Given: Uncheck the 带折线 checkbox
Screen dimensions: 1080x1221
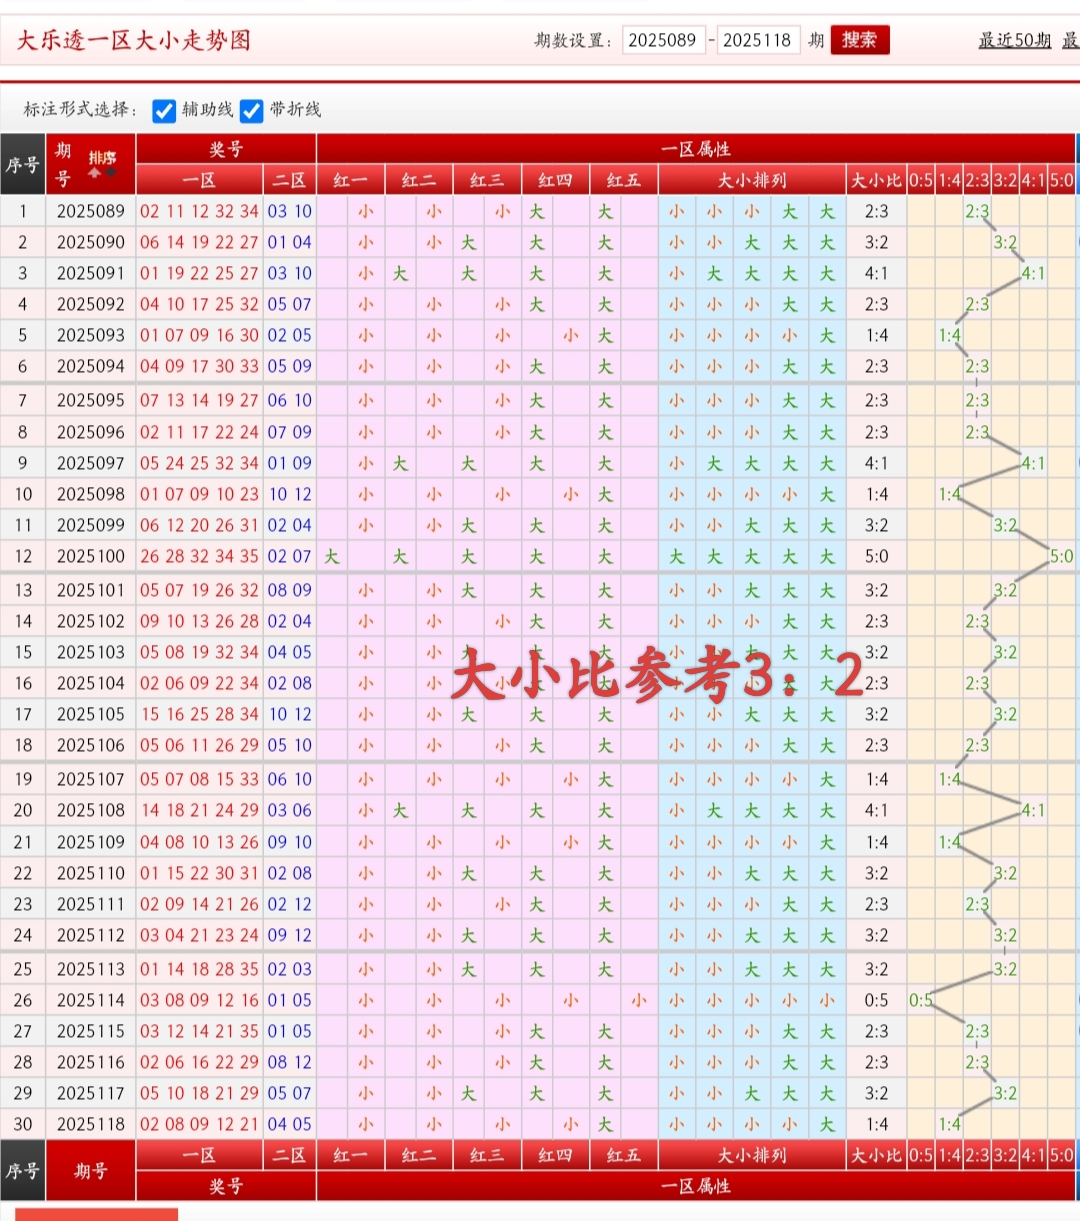Looking at the screenshot, I should click(x=252, y=111).
